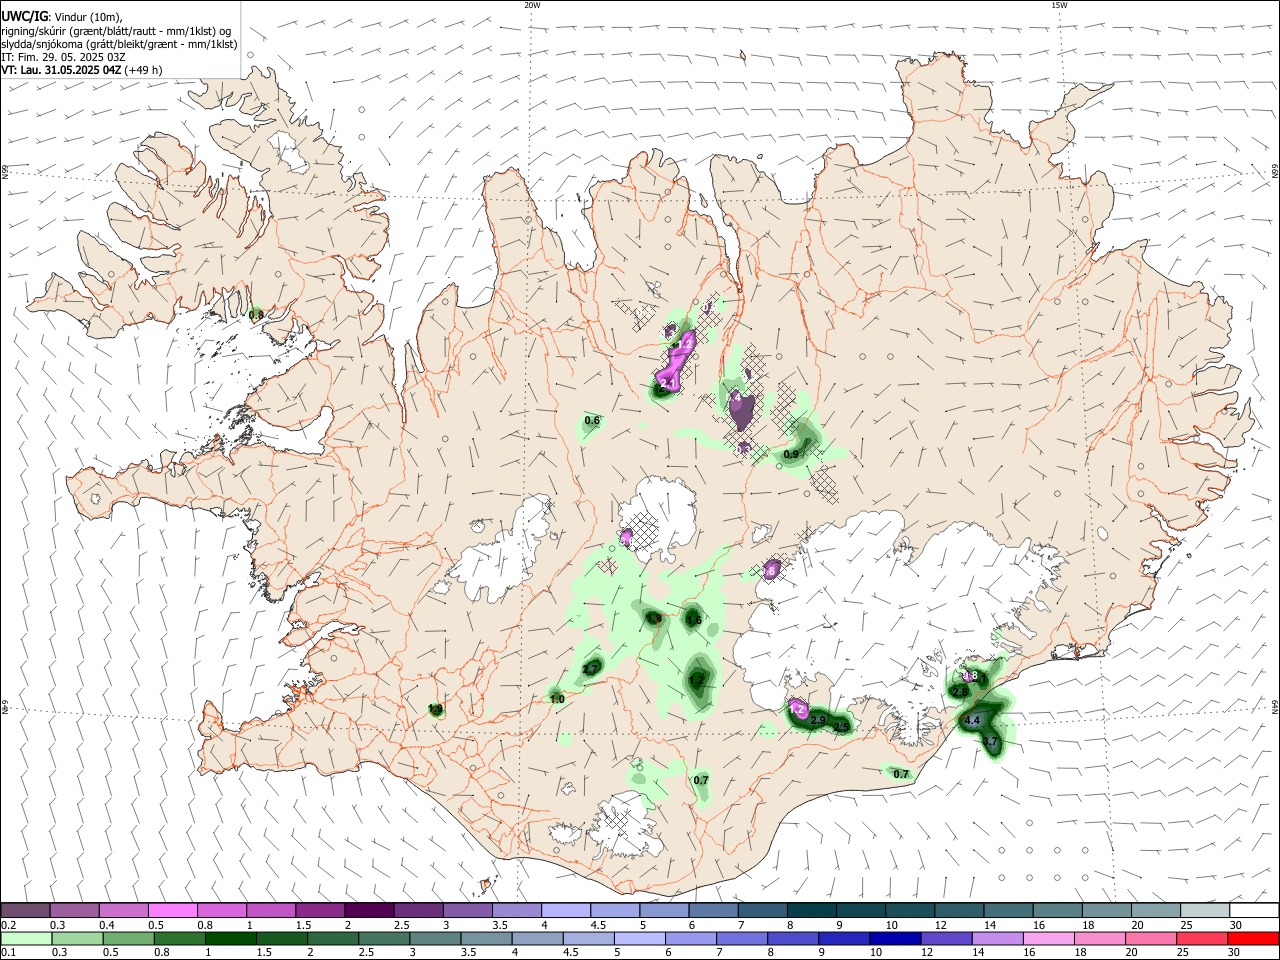
Task: Click the 2.7 precipitation value on the map
Action: [590, 669]
